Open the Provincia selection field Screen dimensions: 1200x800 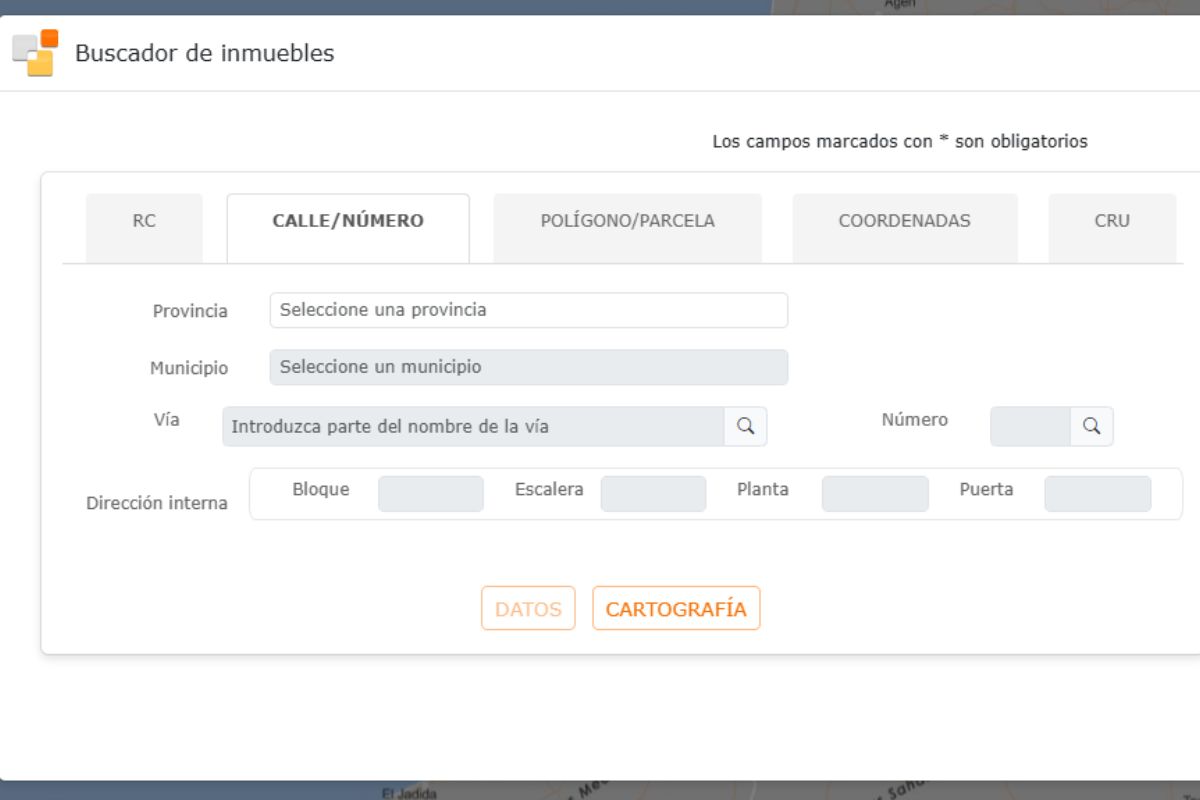[529, 310]
